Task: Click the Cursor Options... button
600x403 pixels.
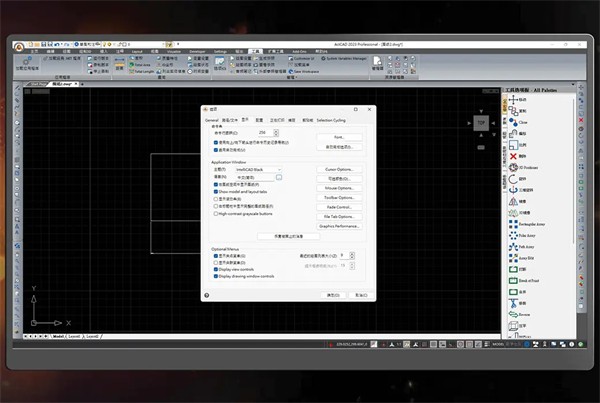Action: point(338,169)
